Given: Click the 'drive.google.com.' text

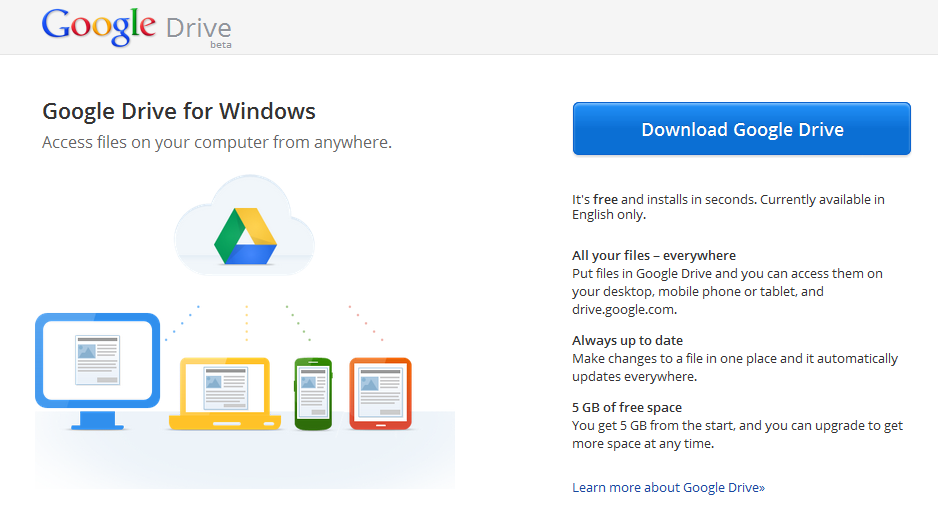Looking at the screenshot, I should (625, 309).
